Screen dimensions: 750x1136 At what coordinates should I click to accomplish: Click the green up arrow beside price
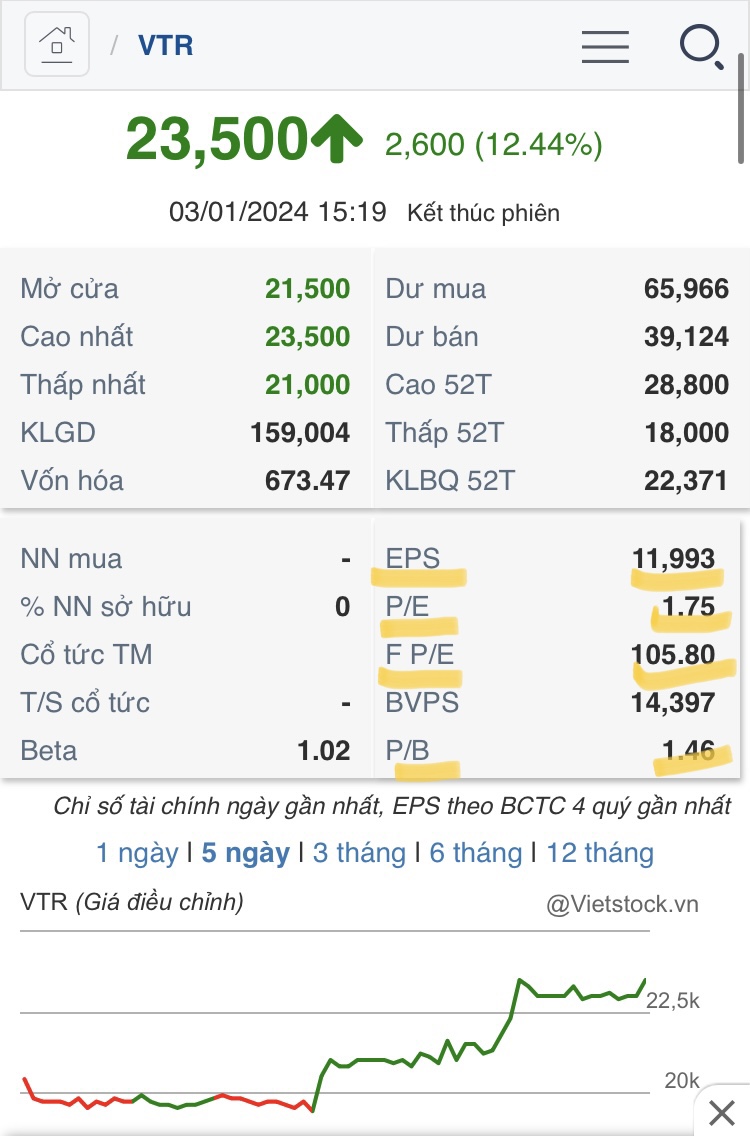click(336, 139)
